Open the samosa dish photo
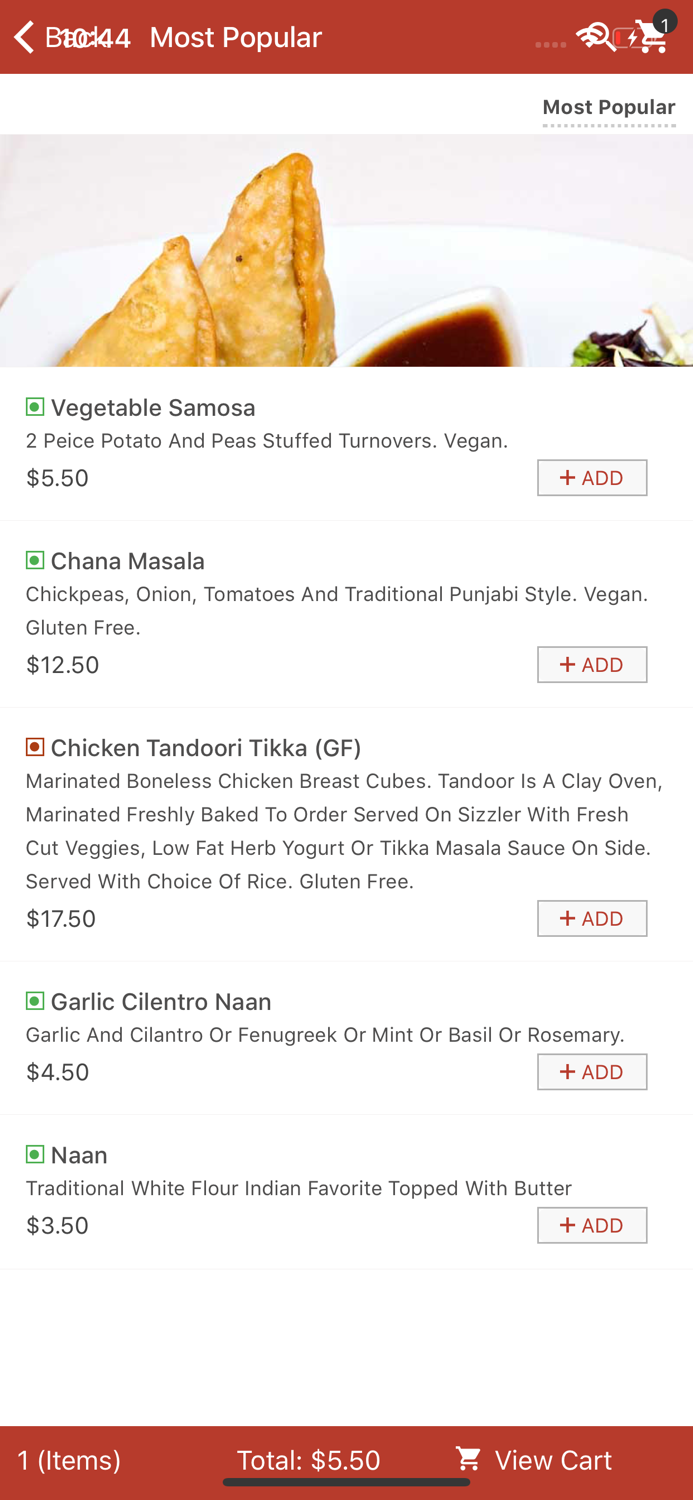The width and height of the screenshot is (693, 1500). 346,251
